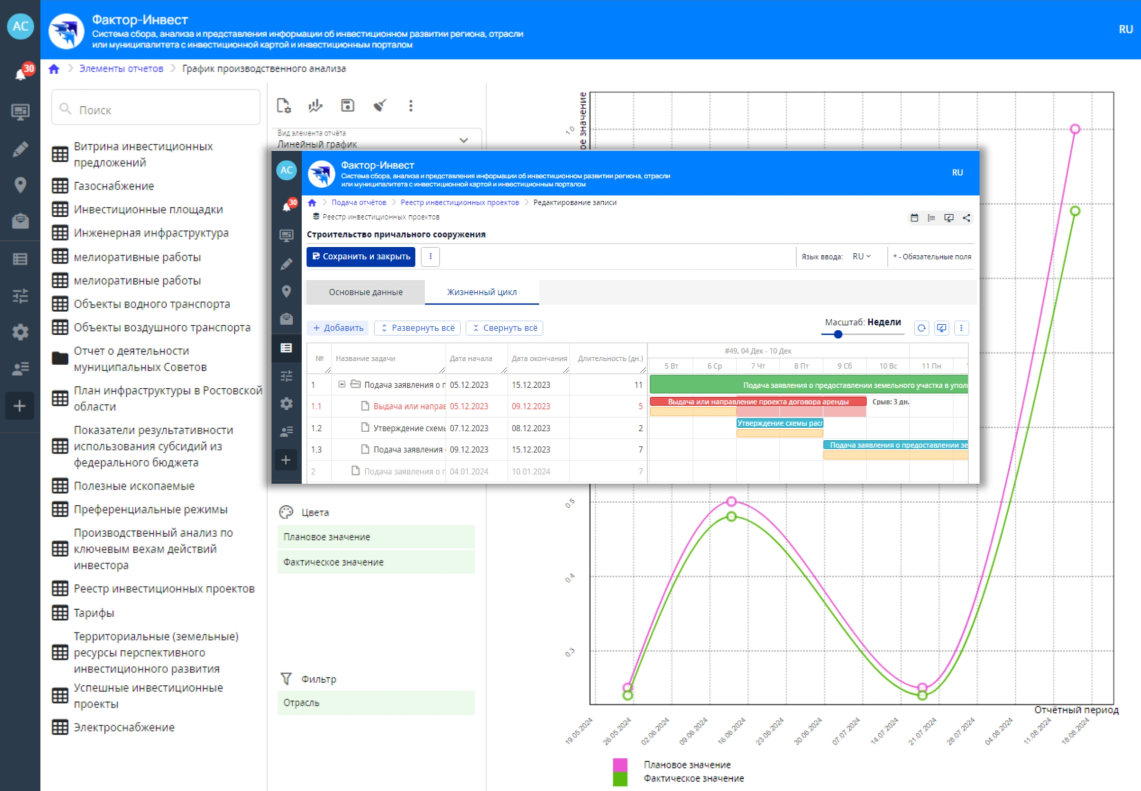Open Объекты воздушного транспорта item
1141x791 pixels.
pyautogui.click(x=162, y=327)
